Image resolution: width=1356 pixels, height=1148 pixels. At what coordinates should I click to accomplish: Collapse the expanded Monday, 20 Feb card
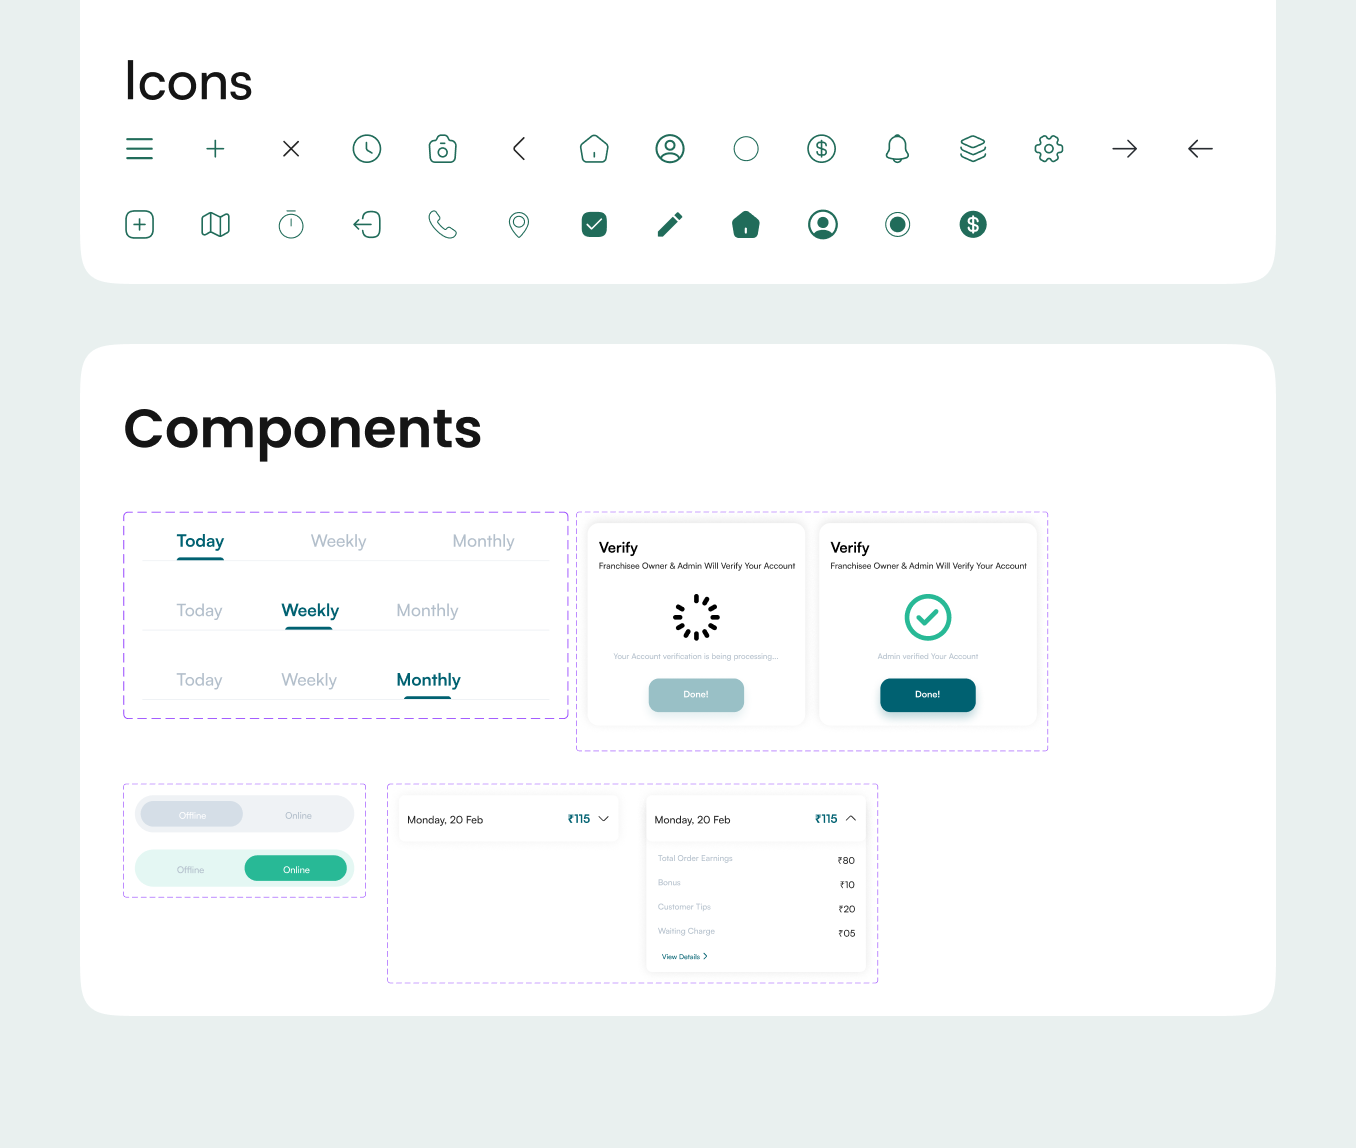pos(851,819)
